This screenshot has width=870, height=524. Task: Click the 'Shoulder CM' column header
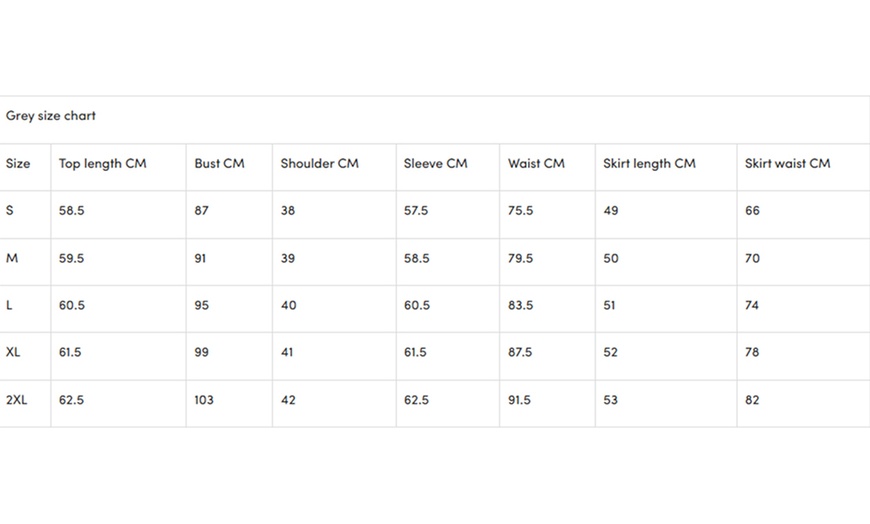(x=319, y=164)
